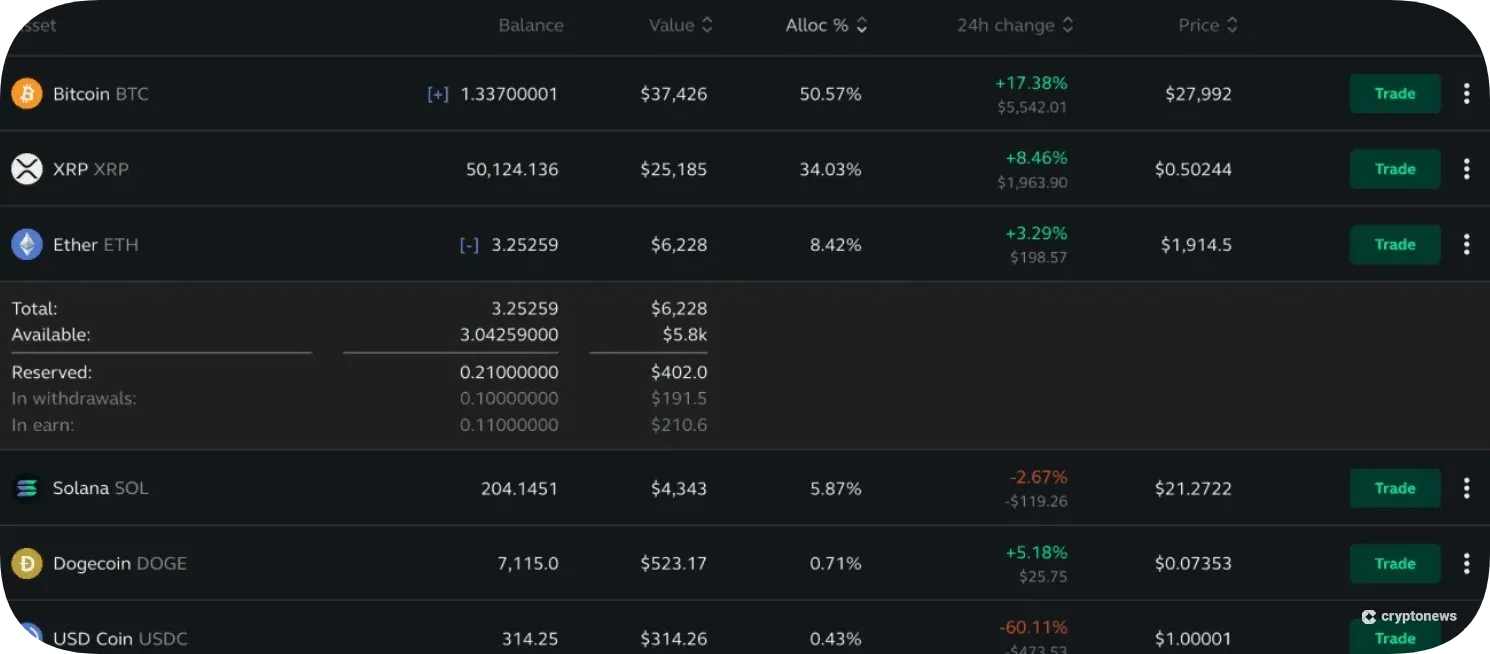The width and height of the screenshot is (1490, 654).
Task: Click the XRP coin icon
Action: 26,169
